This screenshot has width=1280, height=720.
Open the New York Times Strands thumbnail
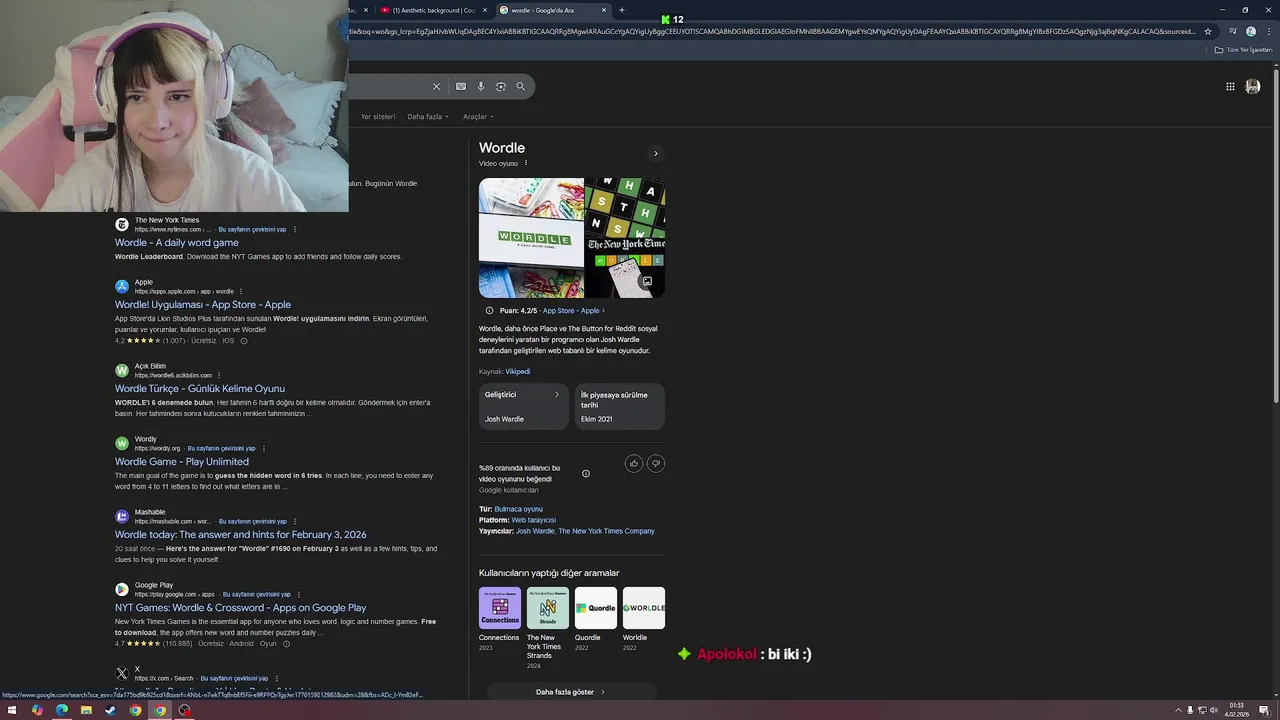pos(548,608)
